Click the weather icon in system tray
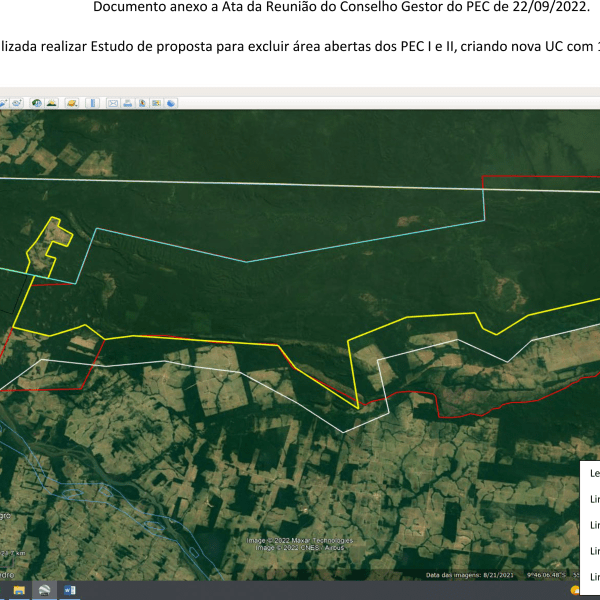600x600 pixels. (576, 590)
